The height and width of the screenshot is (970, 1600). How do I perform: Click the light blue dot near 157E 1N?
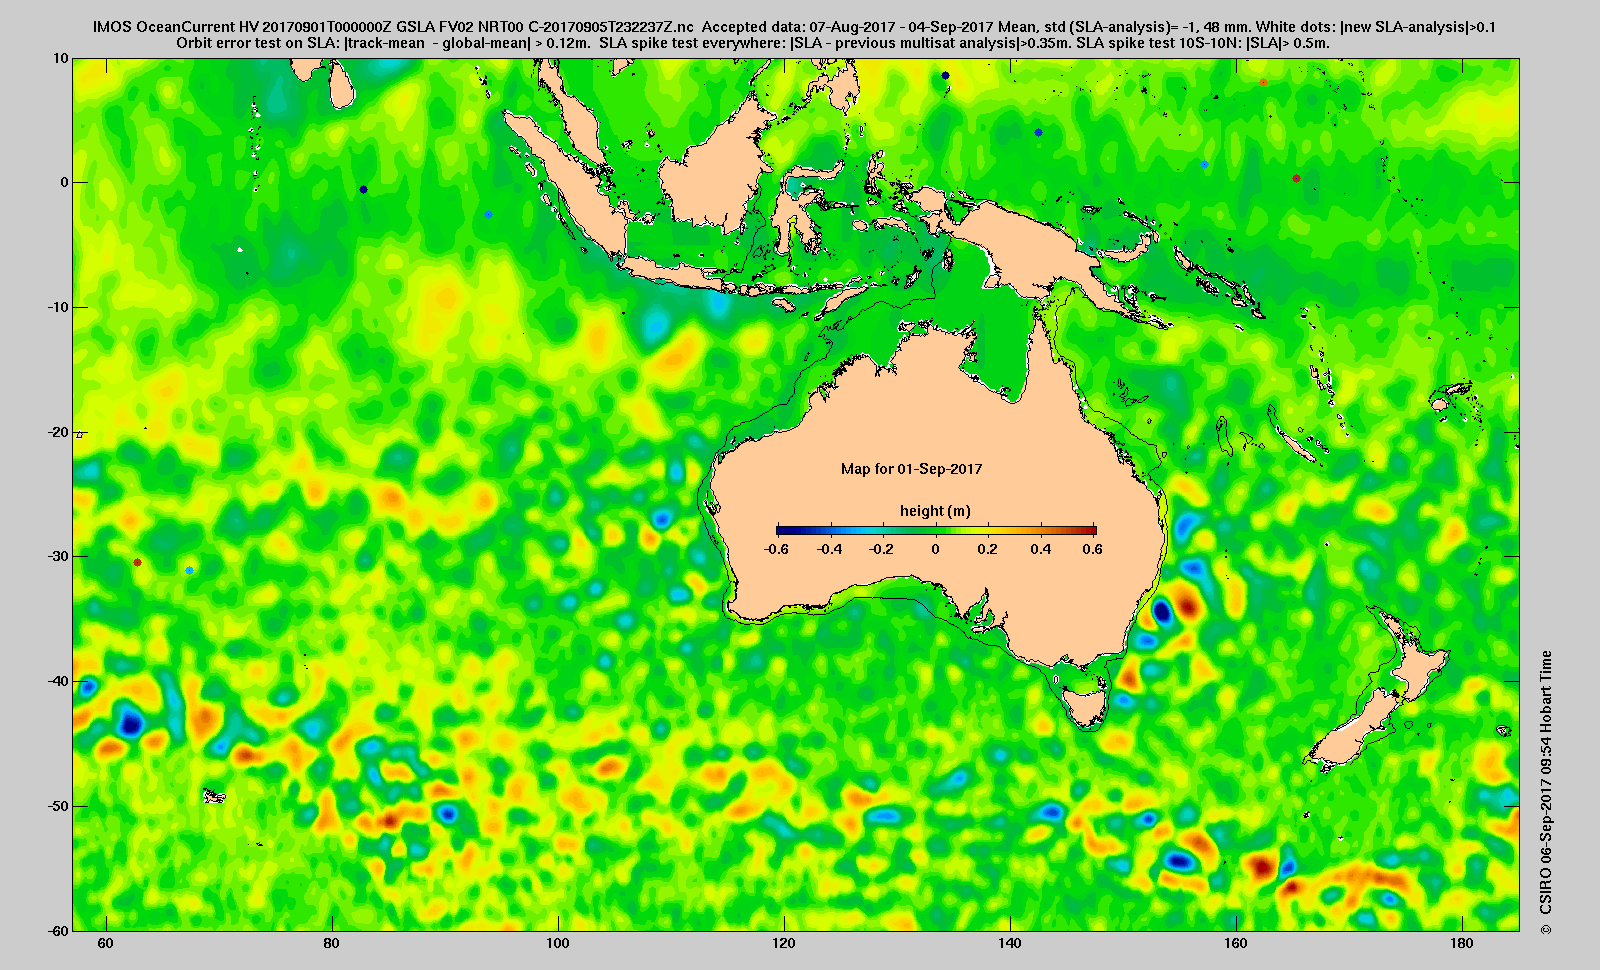click(1204, 164)
